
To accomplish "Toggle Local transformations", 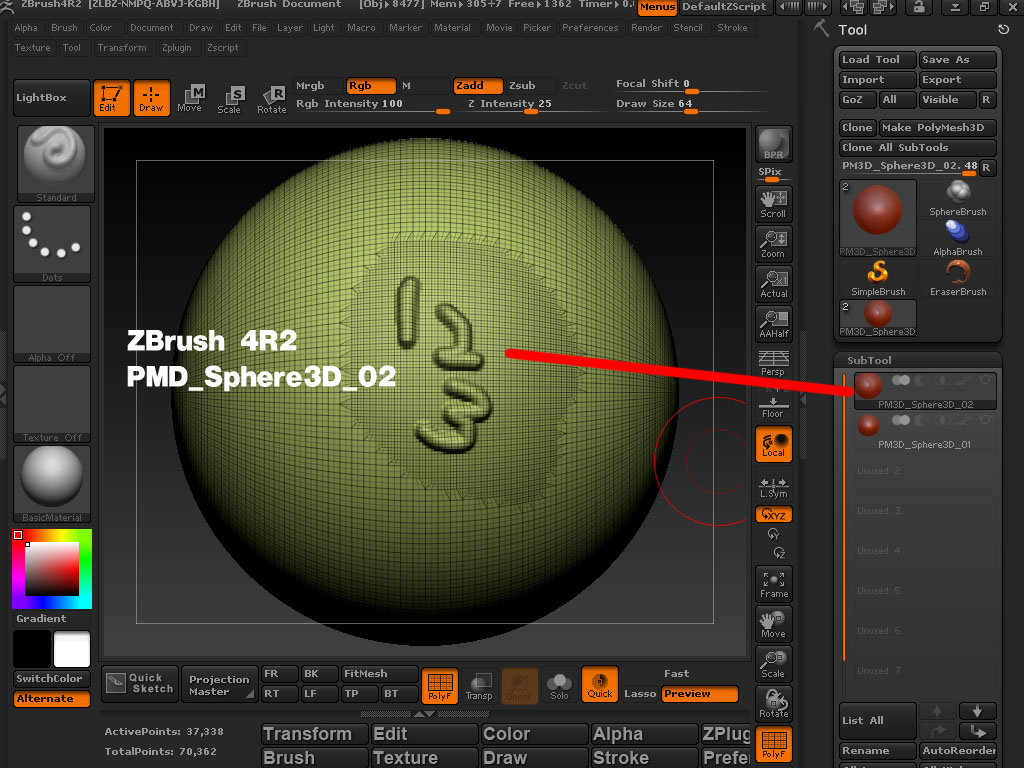I will [774, 444].
